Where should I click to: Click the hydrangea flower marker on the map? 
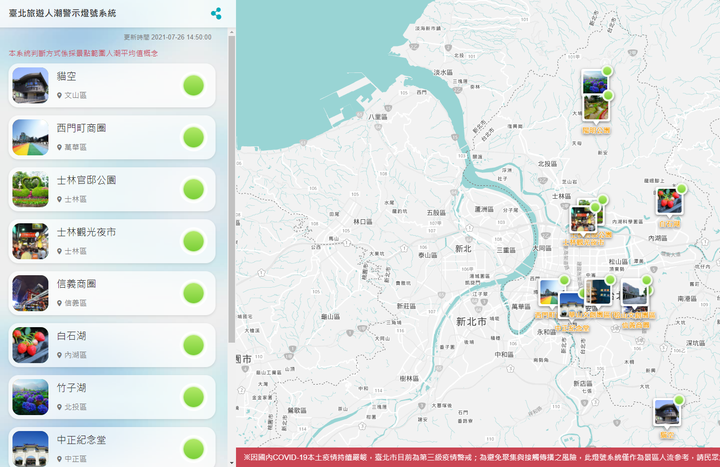pos(595,82)
